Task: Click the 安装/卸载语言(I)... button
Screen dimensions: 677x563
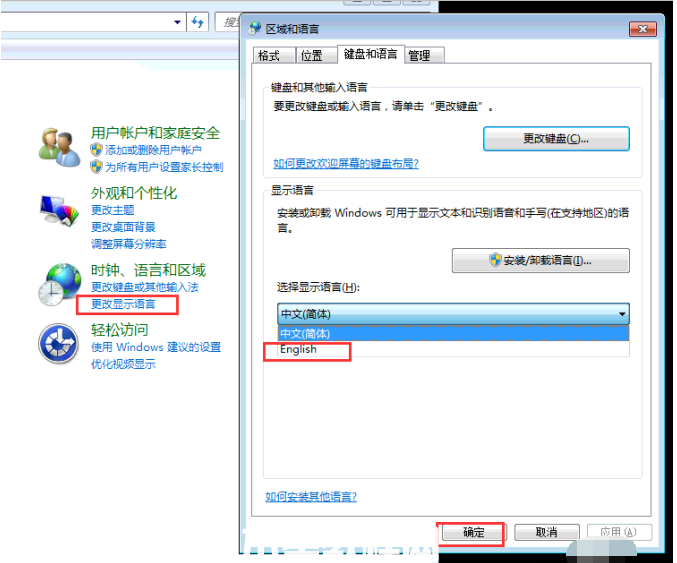Action: [x=541, y=260]
